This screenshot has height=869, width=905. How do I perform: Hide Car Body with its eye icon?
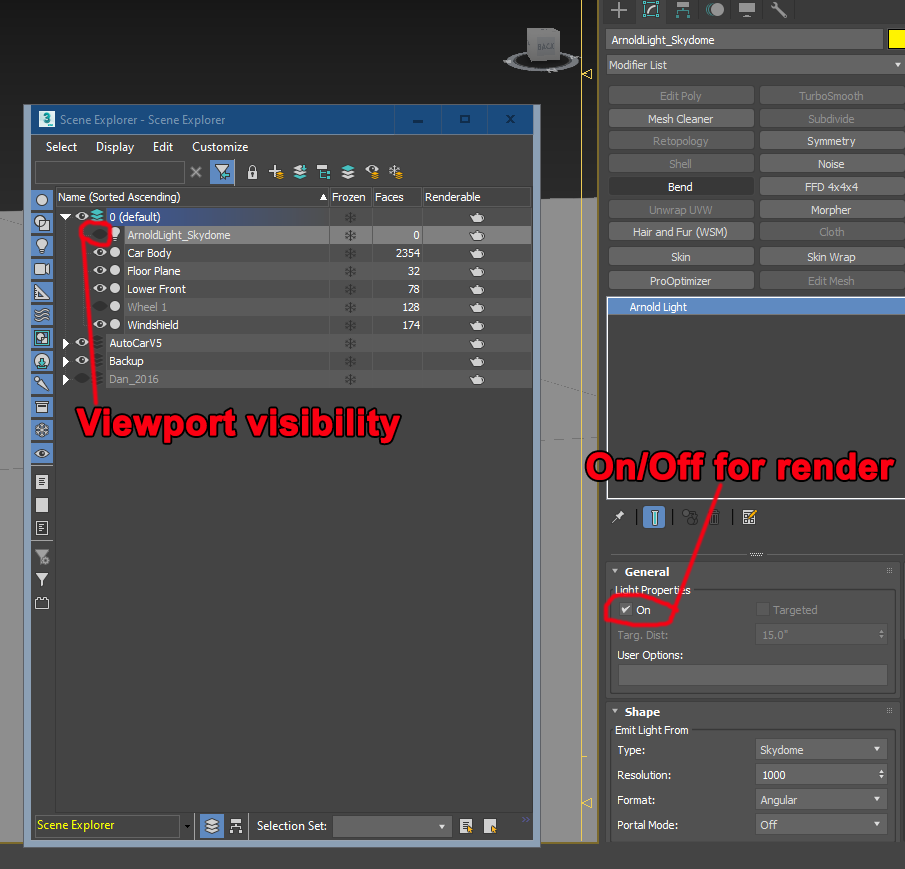pos(100,252)
